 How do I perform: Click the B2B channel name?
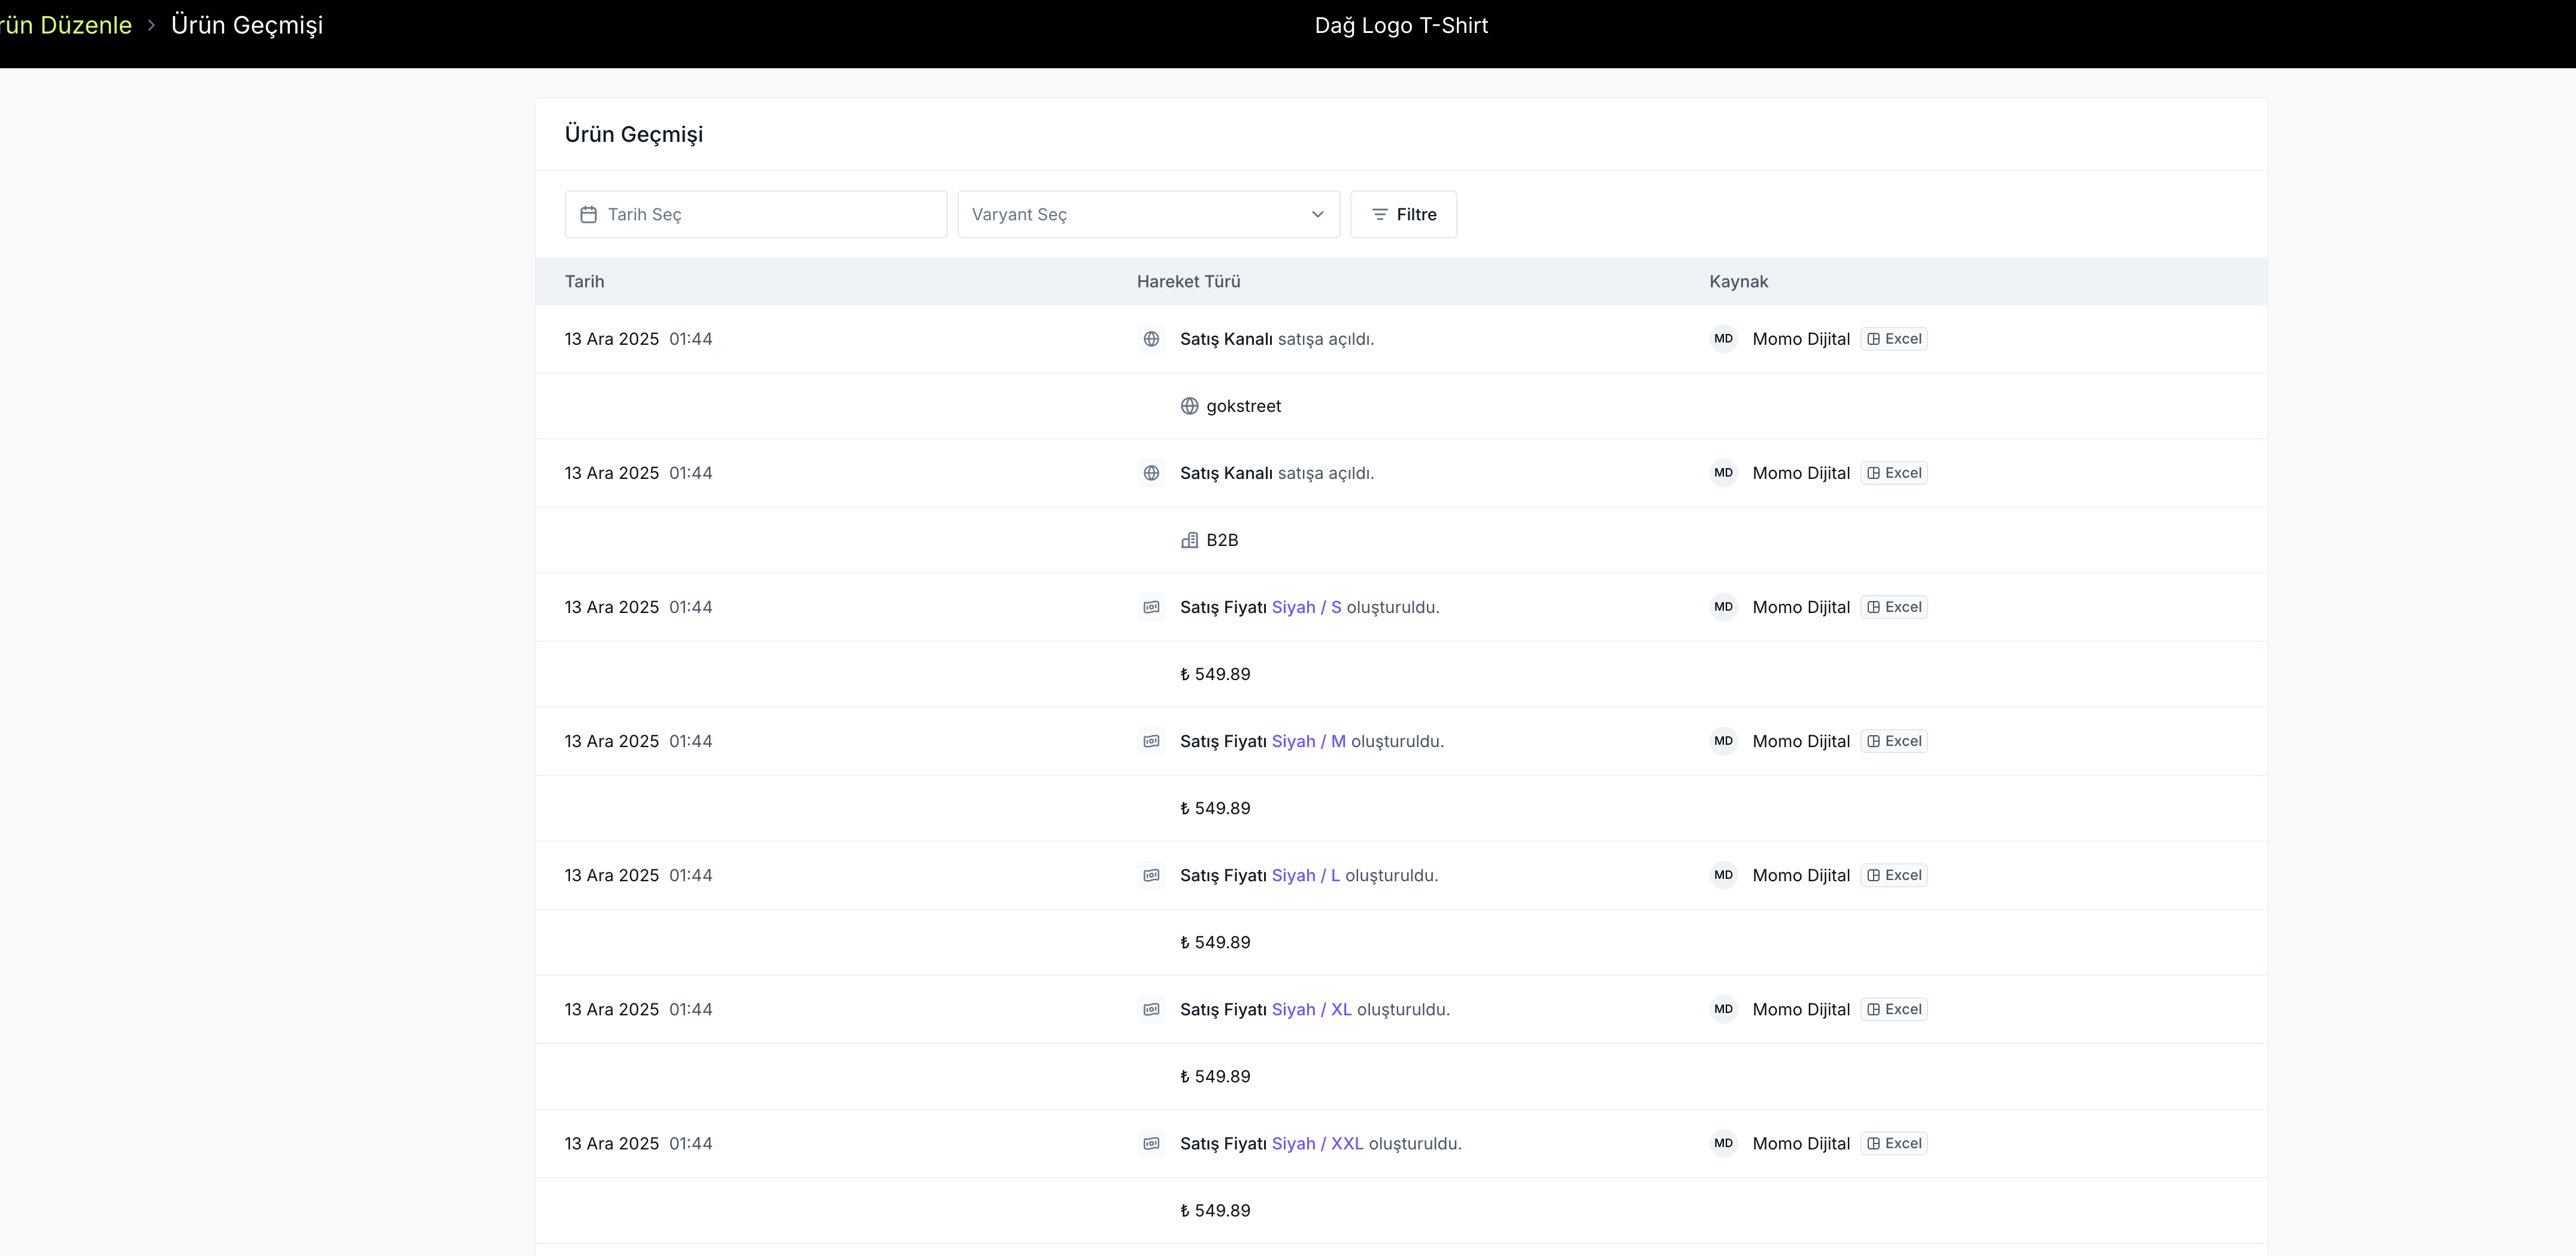[1222, 540]
